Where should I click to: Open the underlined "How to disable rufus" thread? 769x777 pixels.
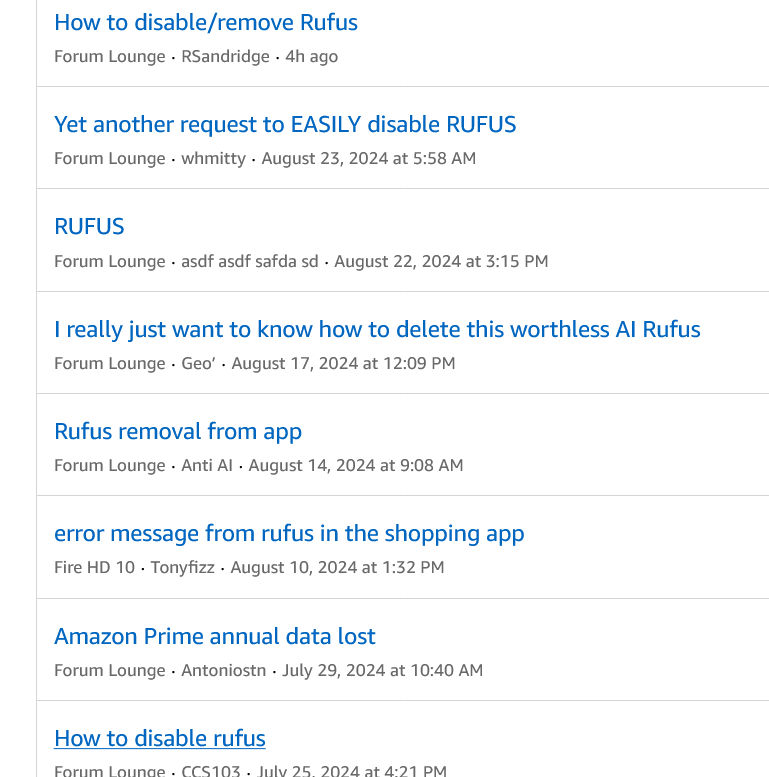(x=160, y=738)
